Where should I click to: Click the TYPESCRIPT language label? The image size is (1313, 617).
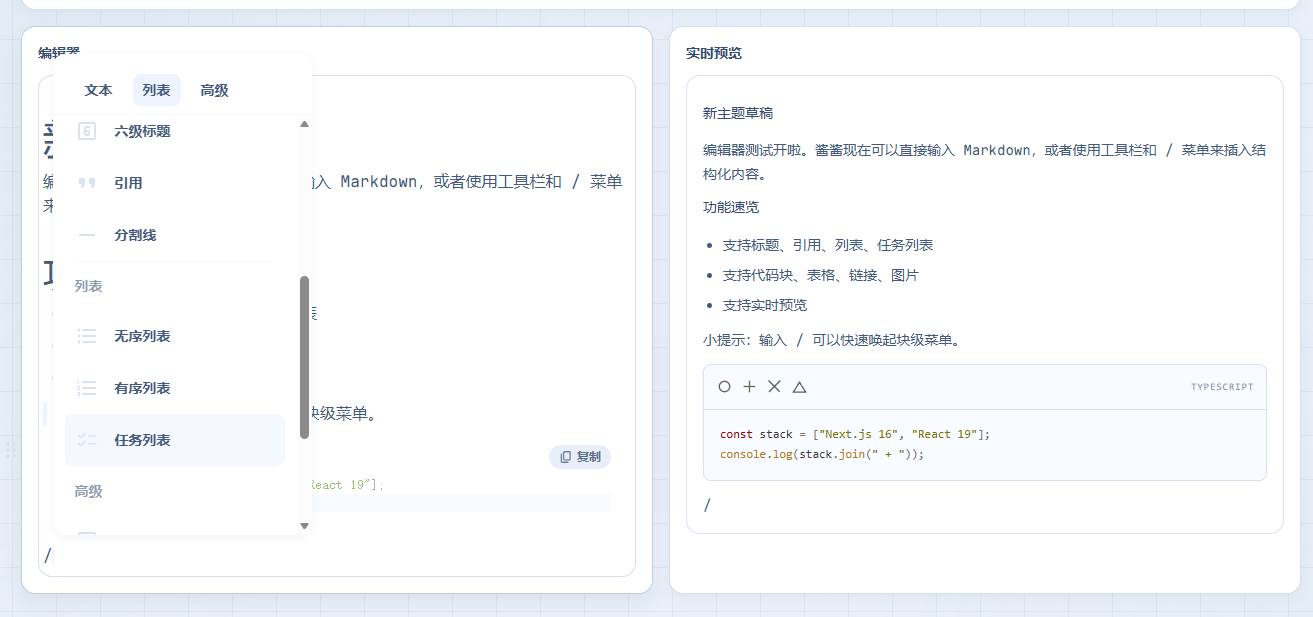[1221, 387]
